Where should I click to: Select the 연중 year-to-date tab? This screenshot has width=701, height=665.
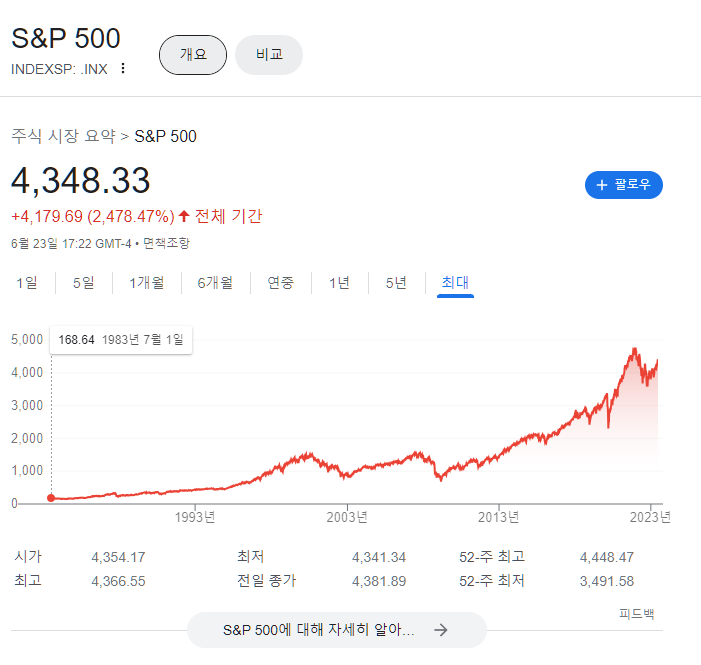tap(280, 283)
